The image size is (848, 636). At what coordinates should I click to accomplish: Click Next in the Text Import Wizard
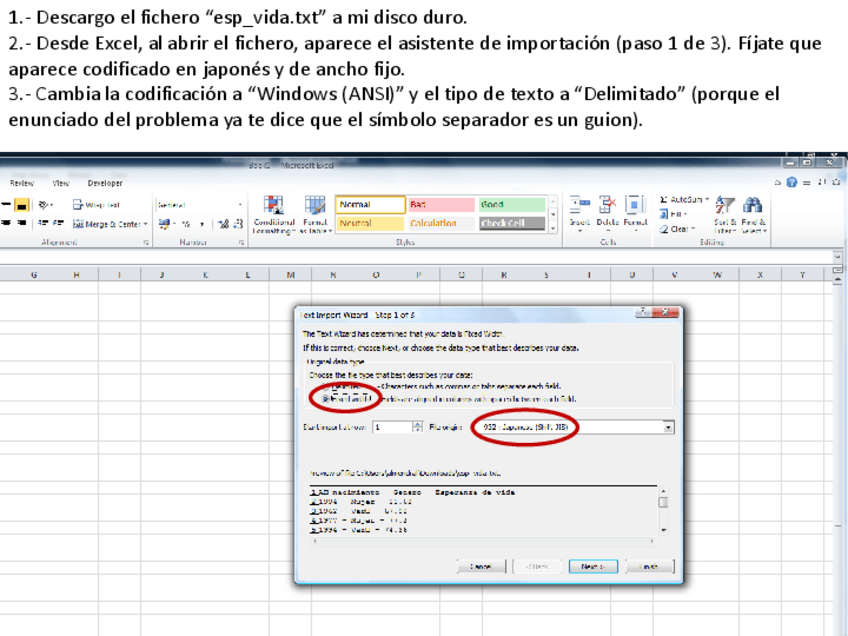pos(593,566)
